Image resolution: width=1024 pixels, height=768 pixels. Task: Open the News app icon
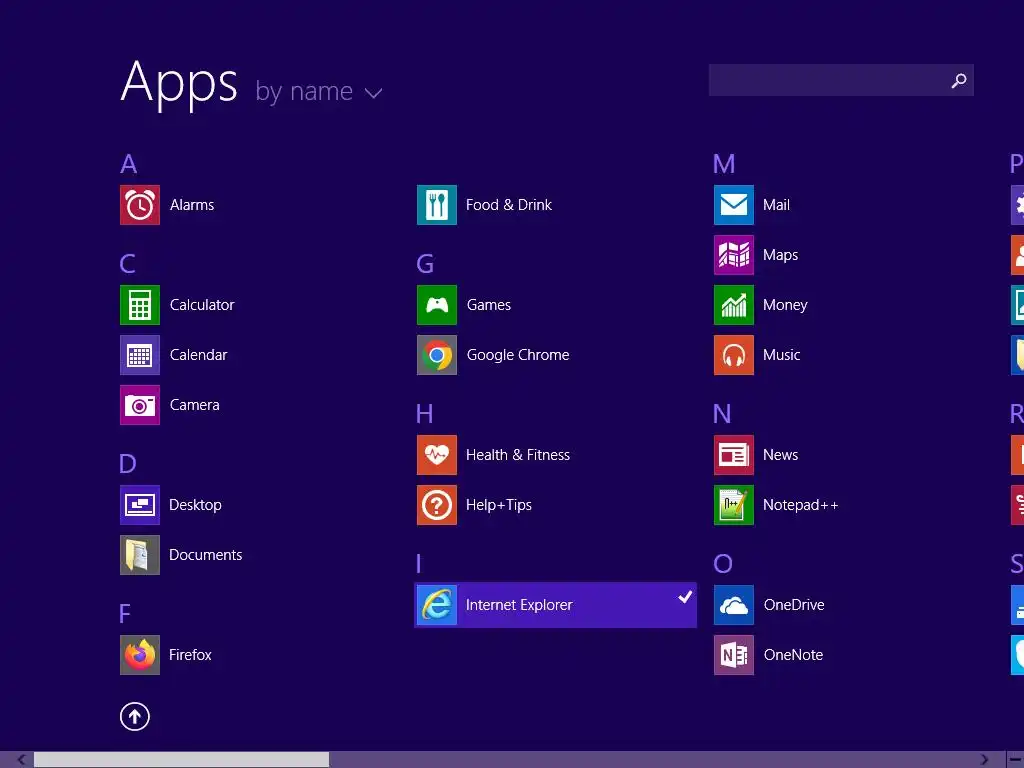(734, 455)
